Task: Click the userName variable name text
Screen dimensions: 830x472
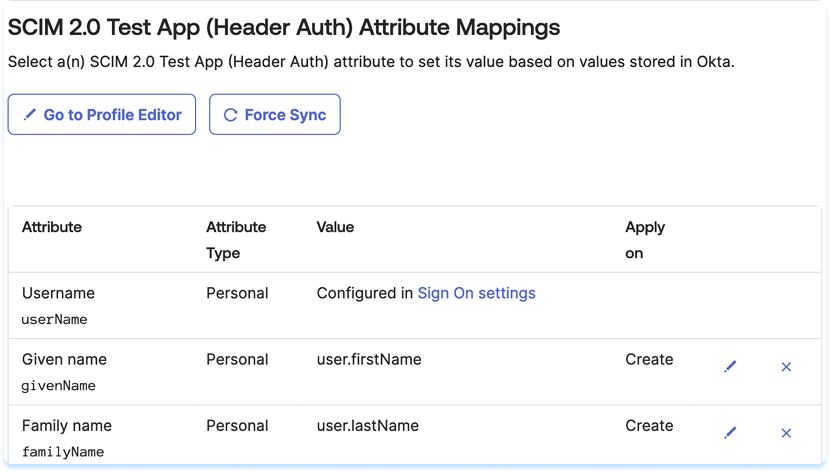Action: click(55, 320)
